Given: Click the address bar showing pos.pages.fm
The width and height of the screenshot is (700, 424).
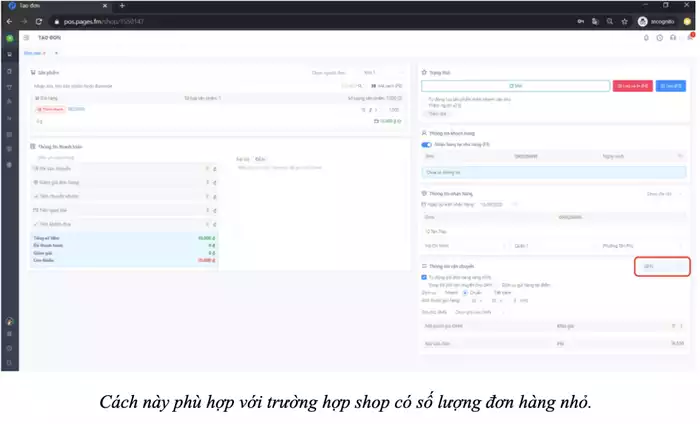Looking at the screenshot, I should coord(312,21).
